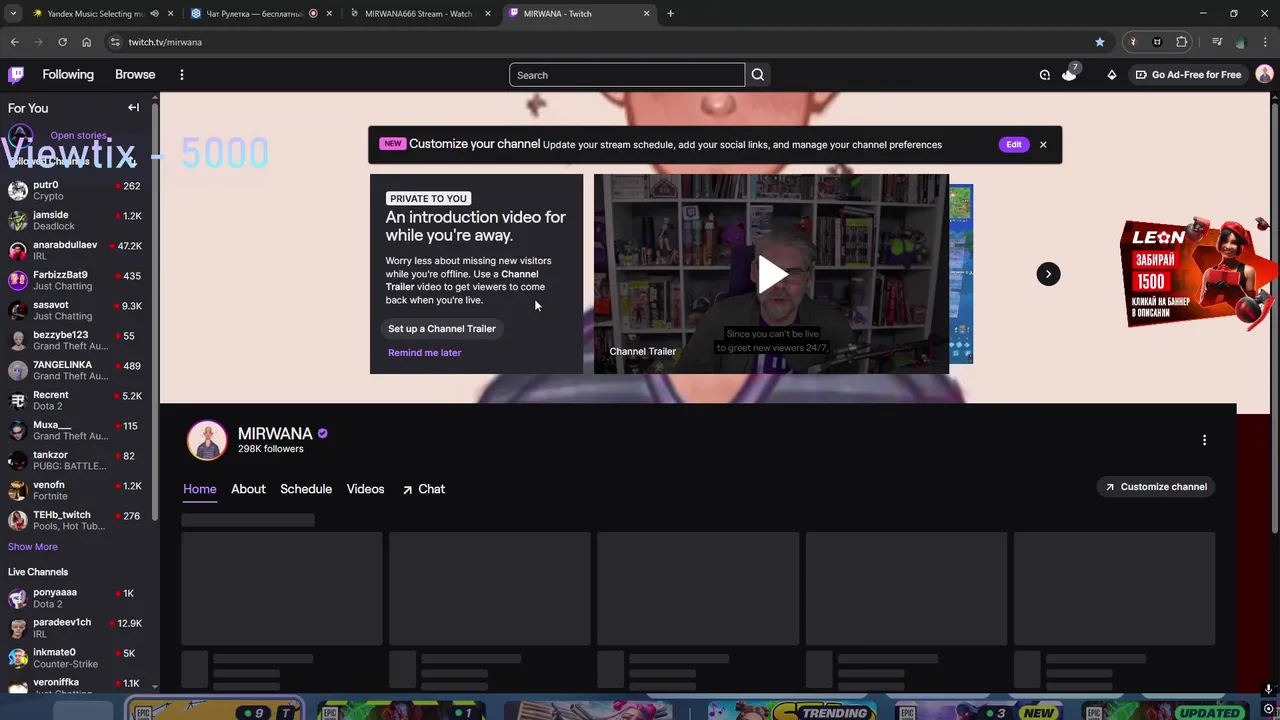Collapse the For You sidebar
This screenshot has width=1280, height=720.
pos(133,108)
